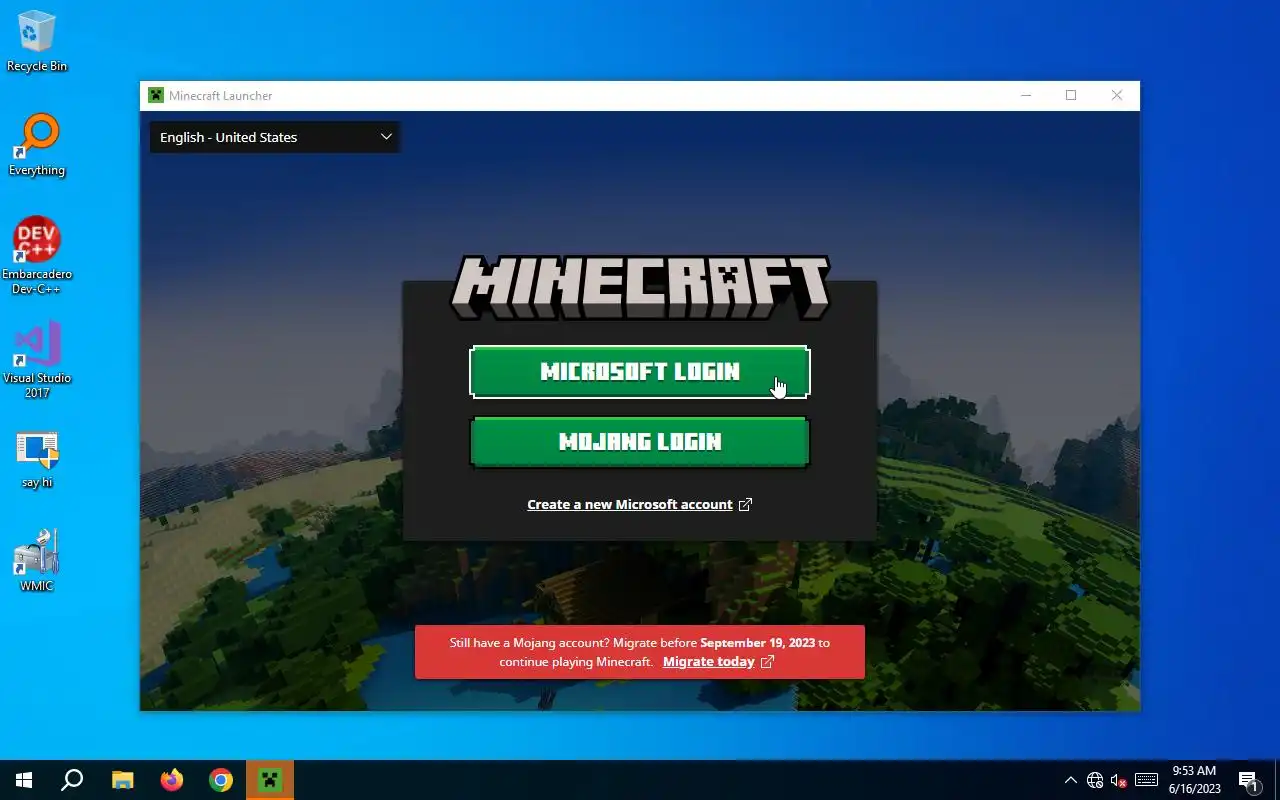Launch Google Chrome from the taskbar

221,780
